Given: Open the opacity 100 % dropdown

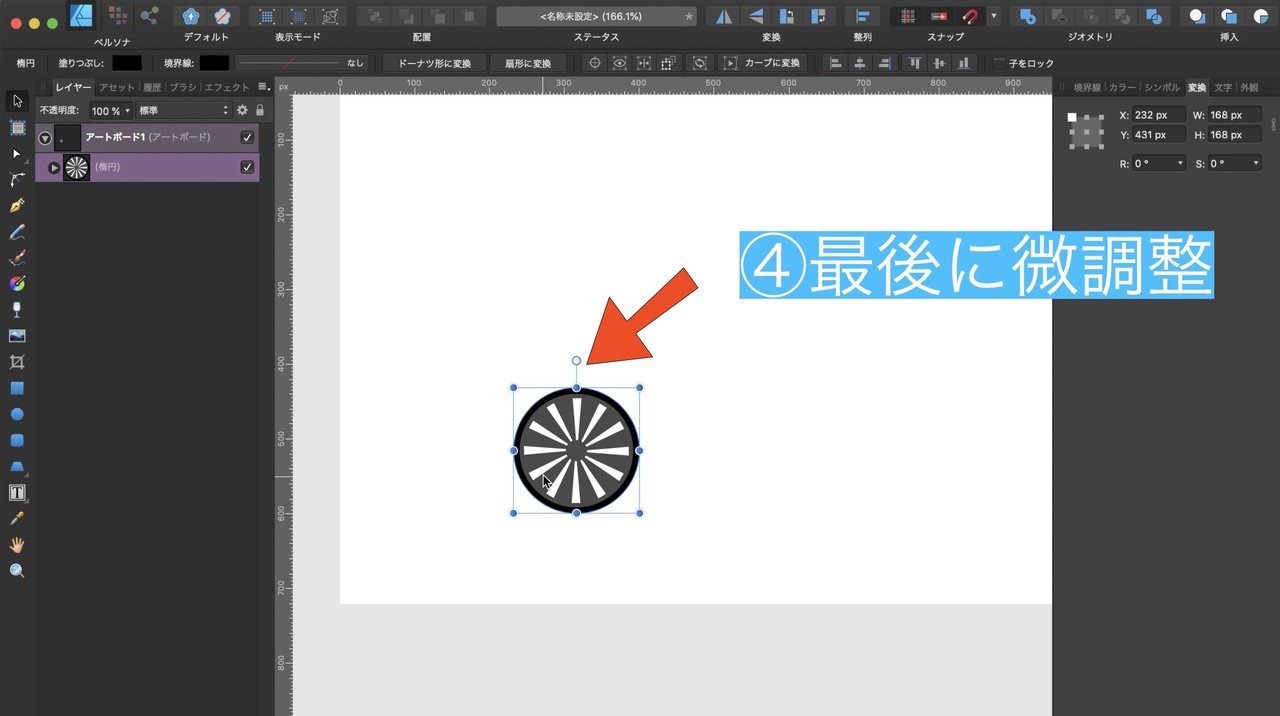Looking at the screenshot, I should pyautogui.click(x=111, y=110).
